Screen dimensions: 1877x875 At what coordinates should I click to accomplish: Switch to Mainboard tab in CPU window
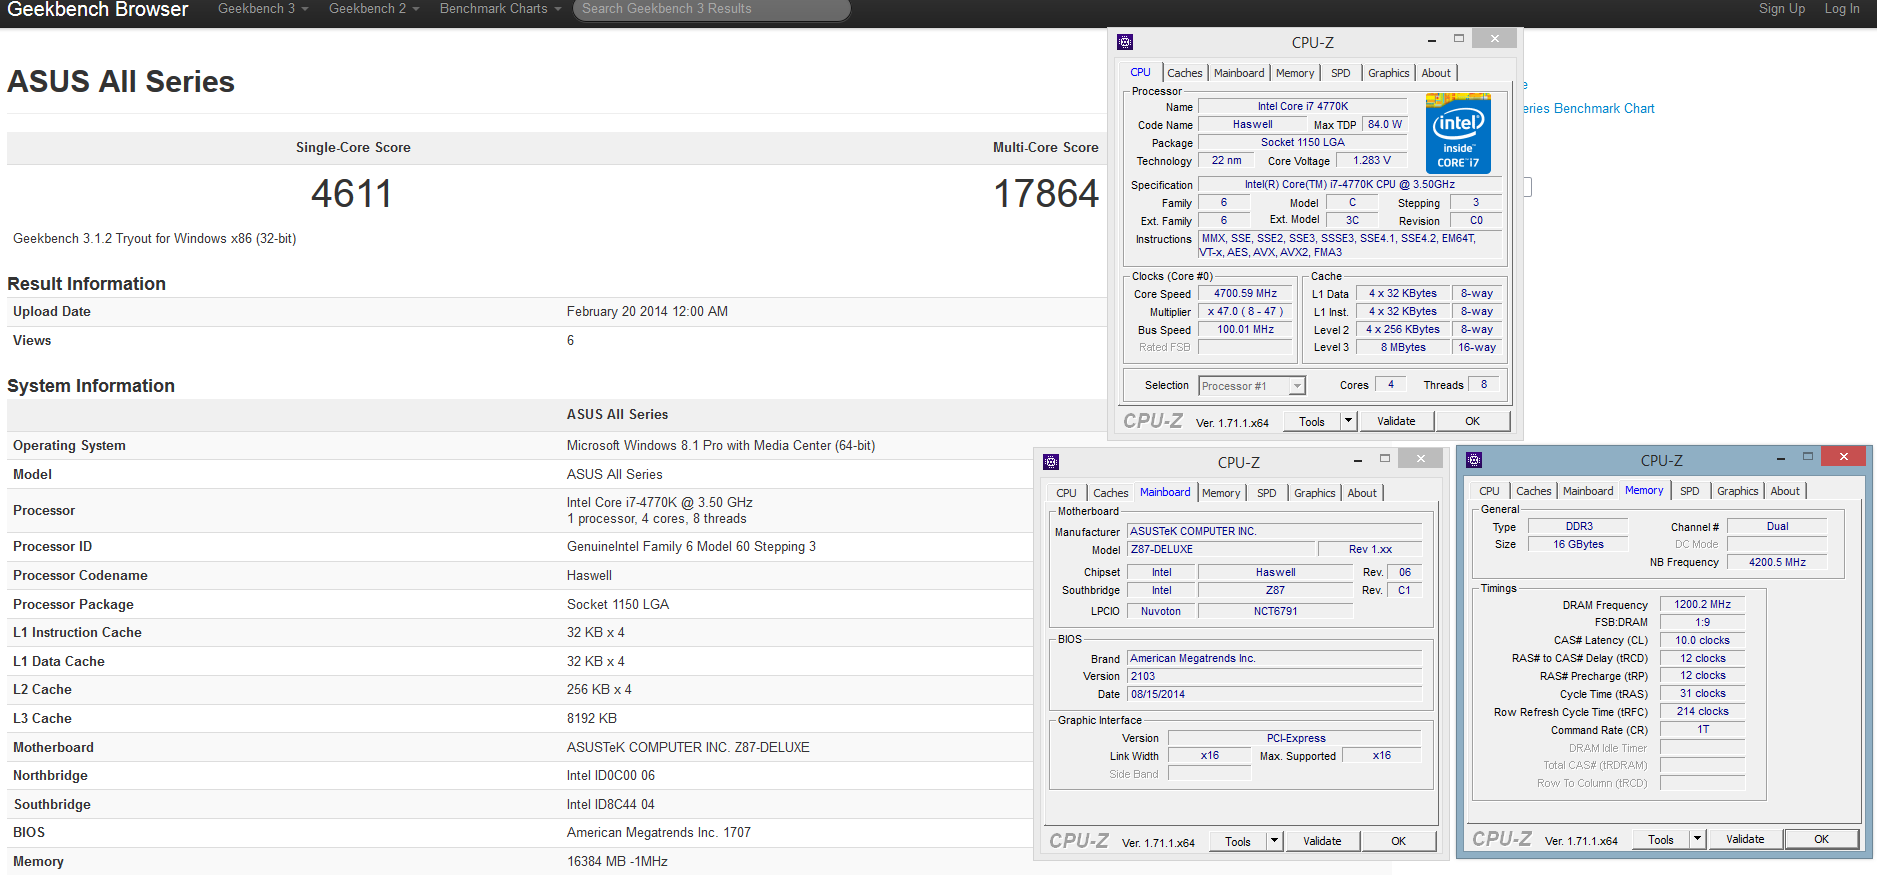point(1239,73)
